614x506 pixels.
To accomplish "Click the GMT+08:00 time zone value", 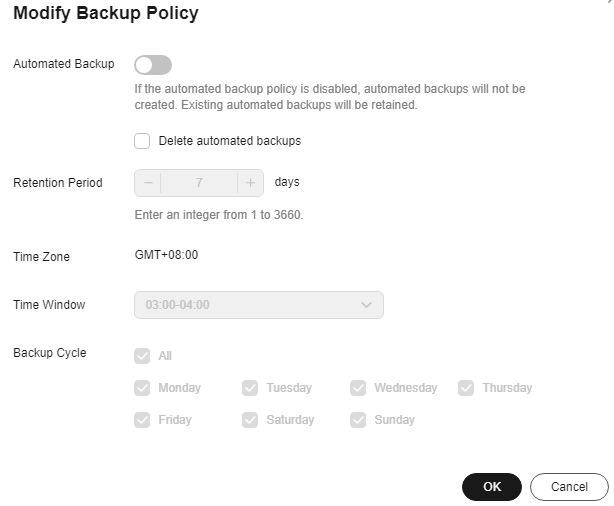I will click(166, 255).
